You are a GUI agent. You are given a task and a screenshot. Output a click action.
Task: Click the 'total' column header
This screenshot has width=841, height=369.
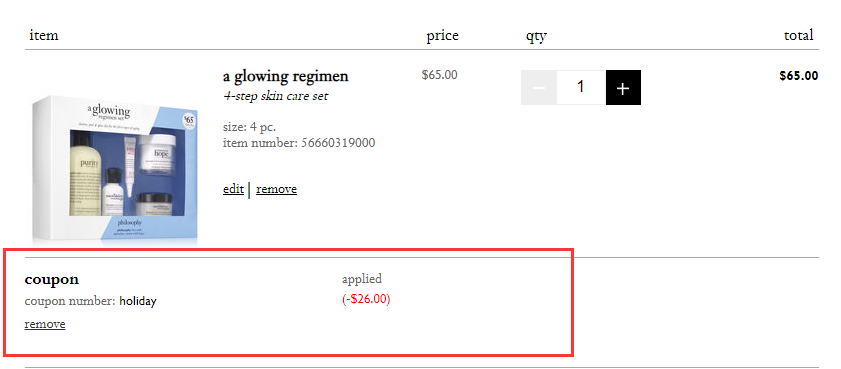799,35
